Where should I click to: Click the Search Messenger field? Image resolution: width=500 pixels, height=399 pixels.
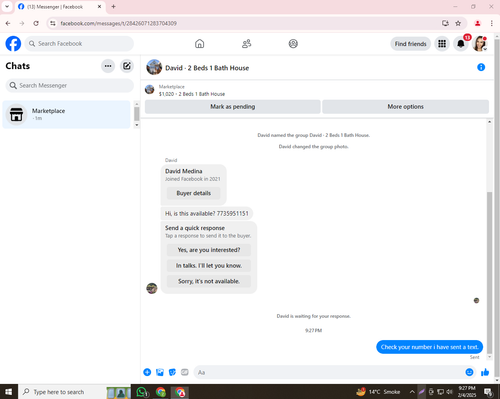point(70,86)
